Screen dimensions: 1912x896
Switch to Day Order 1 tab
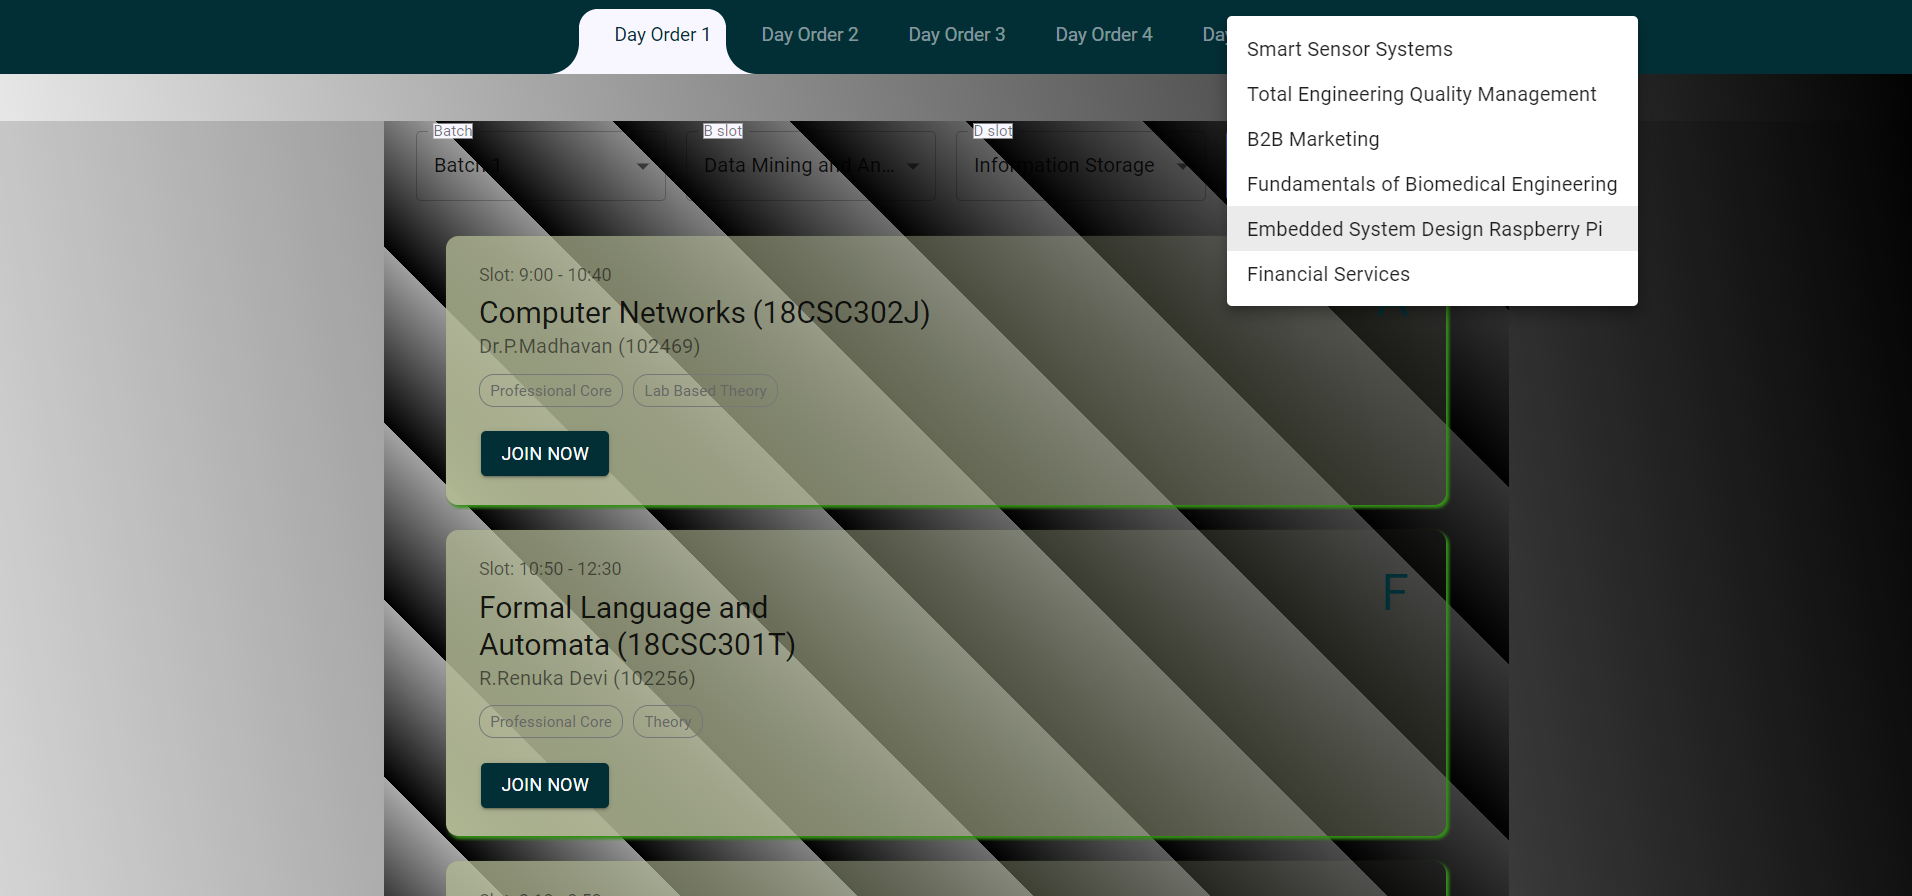[x=662, y=35]
